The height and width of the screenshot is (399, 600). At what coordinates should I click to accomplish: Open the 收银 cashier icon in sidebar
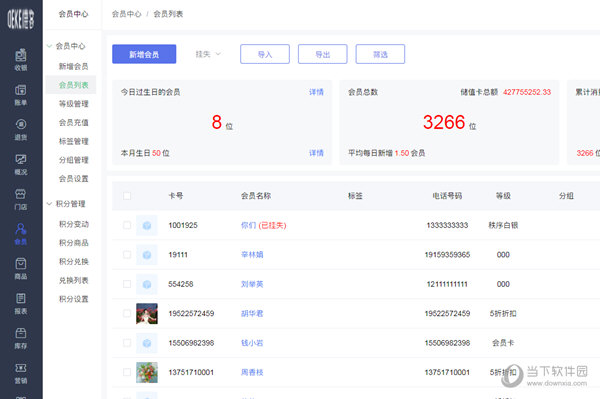point(21,60)
